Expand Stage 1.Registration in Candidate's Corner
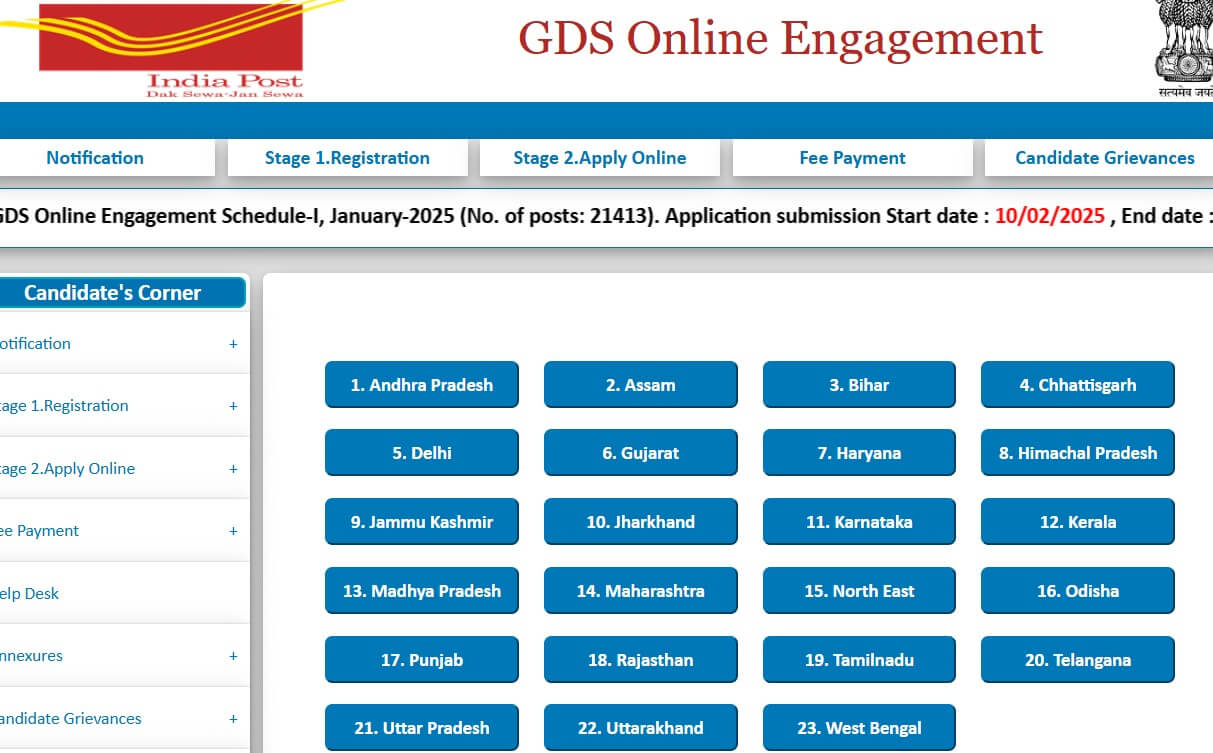Screen dimensions: 1213x753 [x=233, y=406]
